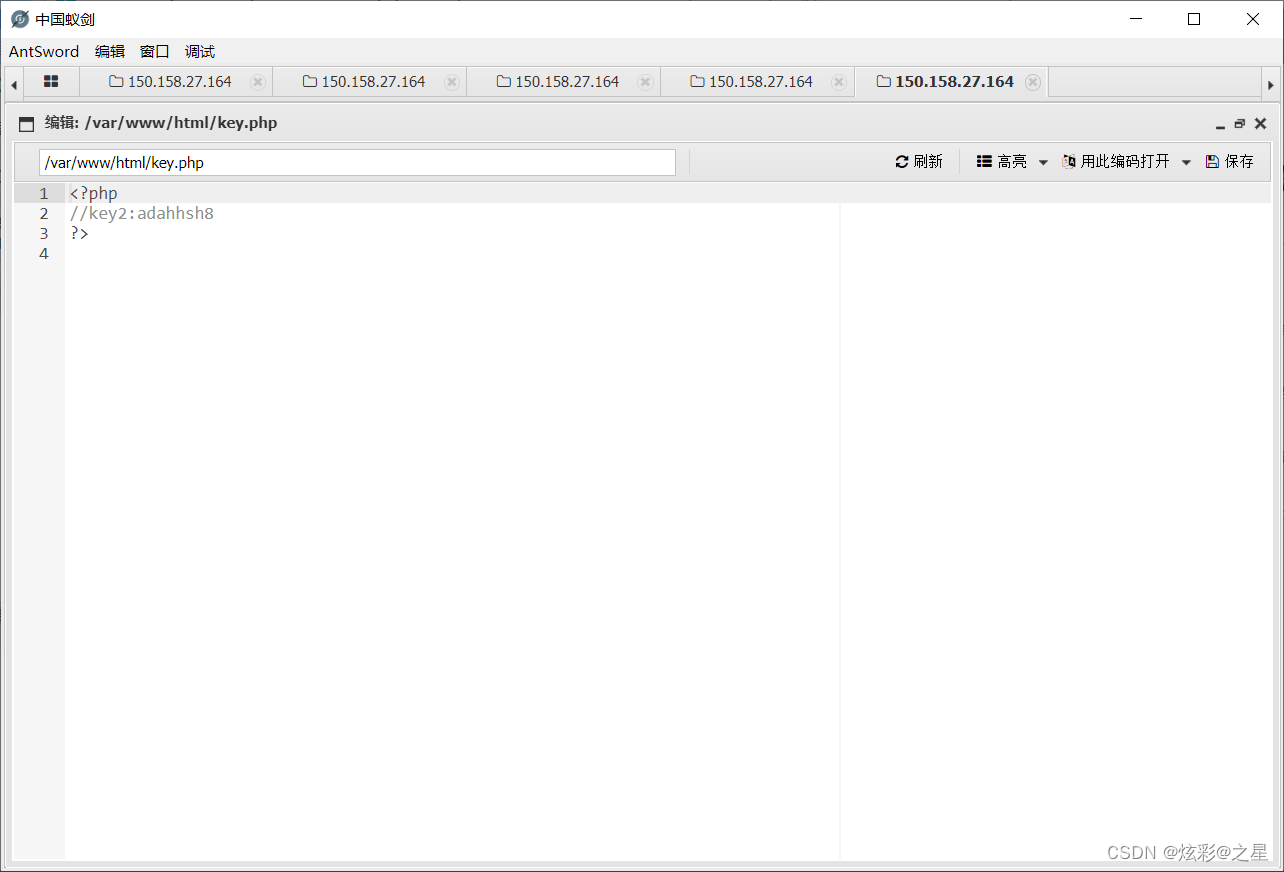Image resolution: width=1284 pixels, height=872 pixels.
Task: Click the floppy disk save icon
Action: tap(1212, 161)
